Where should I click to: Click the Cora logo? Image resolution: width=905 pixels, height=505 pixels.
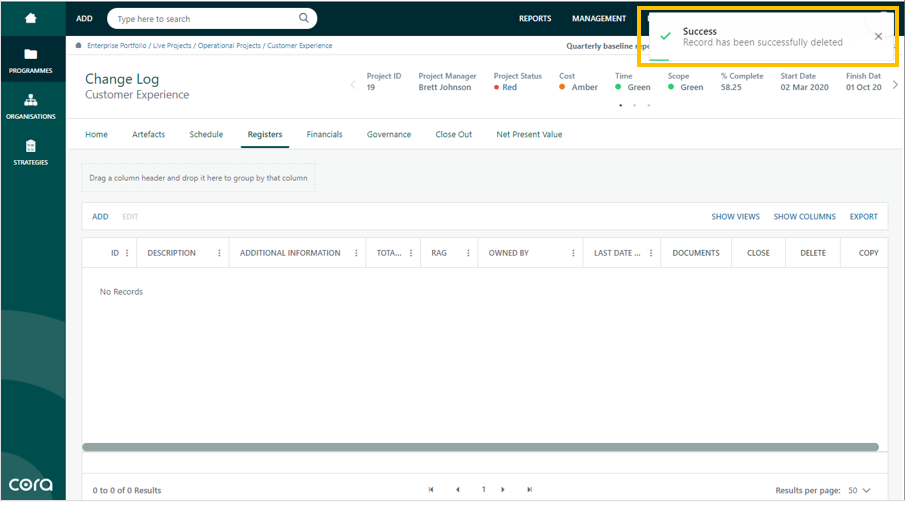[x=31, y=484]
